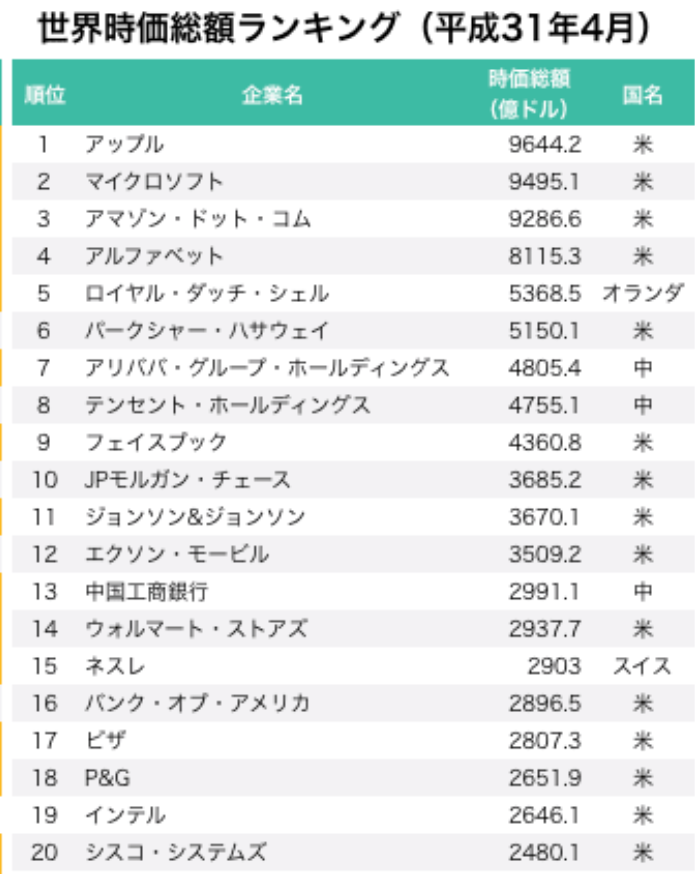Select フェイスブック company name
The width and height of the screenshot is (695, 874).
coord(155,443)
